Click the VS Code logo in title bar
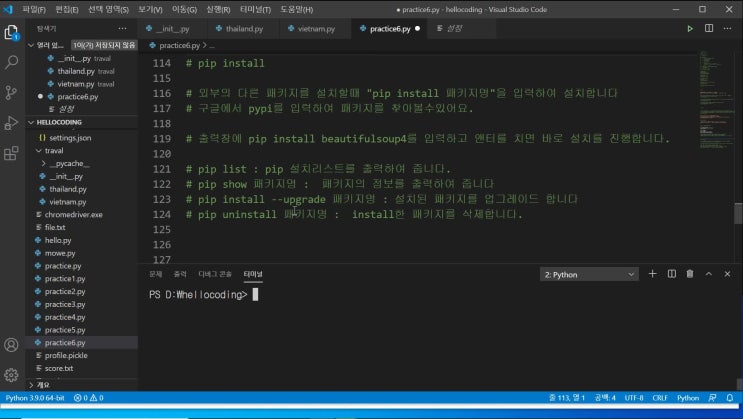This screenshot has width=743, height=419. point(8,9)
